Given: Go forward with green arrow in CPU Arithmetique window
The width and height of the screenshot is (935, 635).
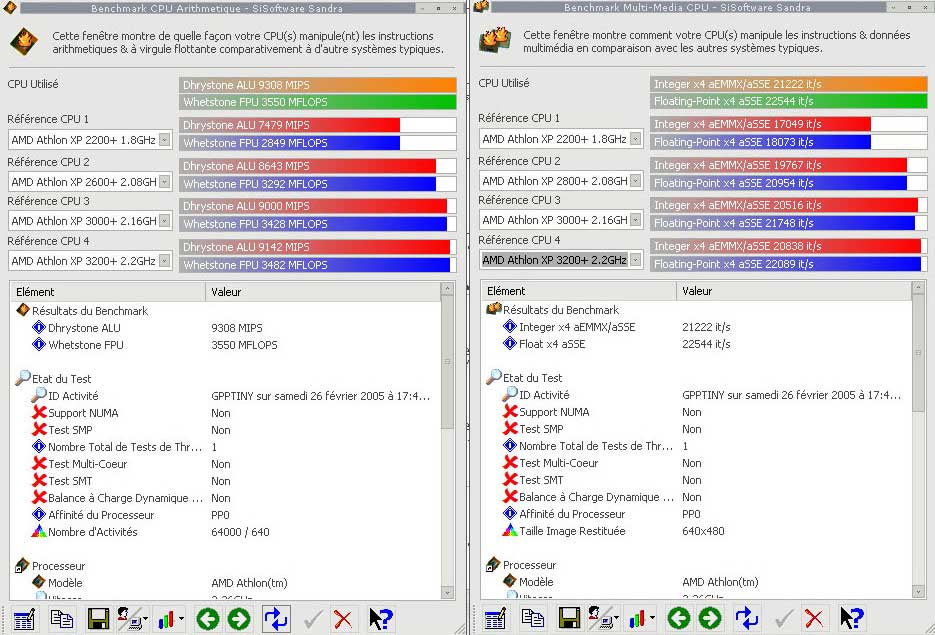Looking at the screenshot, I should click(239, 619).
